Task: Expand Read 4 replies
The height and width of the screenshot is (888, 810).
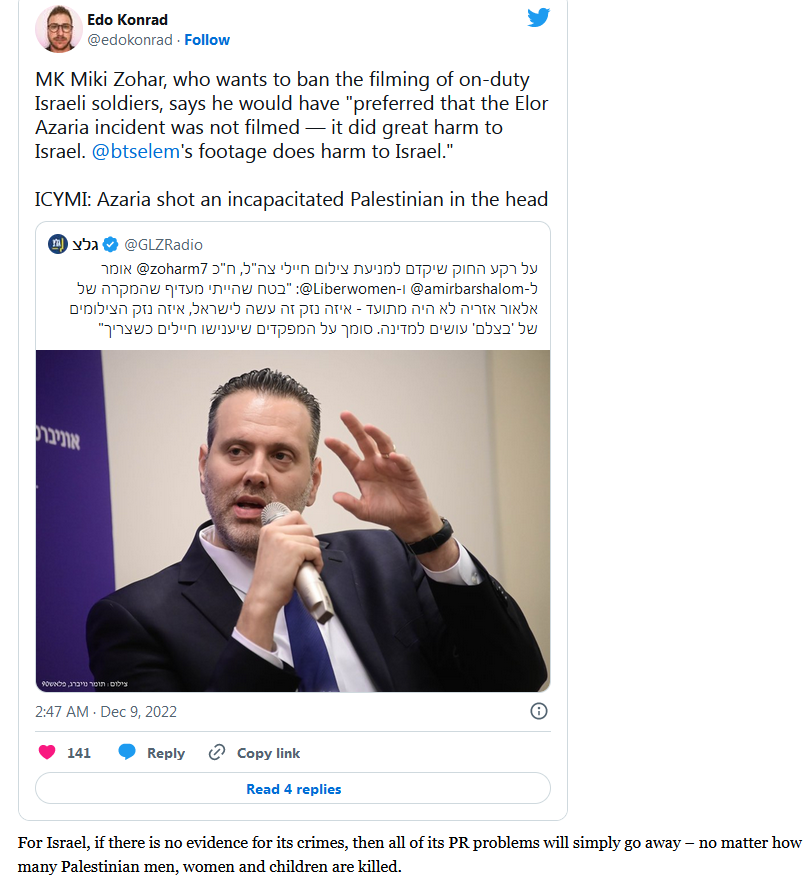Action: (x=293, y=788)
